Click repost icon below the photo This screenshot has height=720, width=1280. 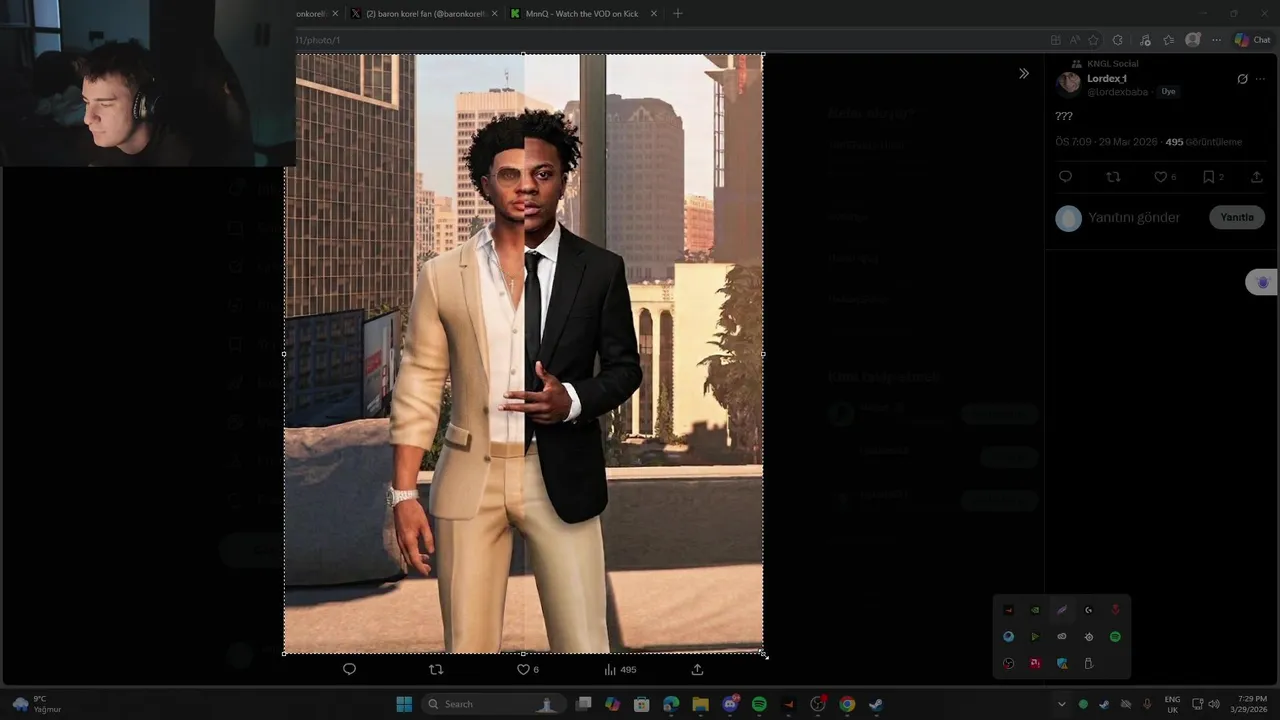click(435, 669)
